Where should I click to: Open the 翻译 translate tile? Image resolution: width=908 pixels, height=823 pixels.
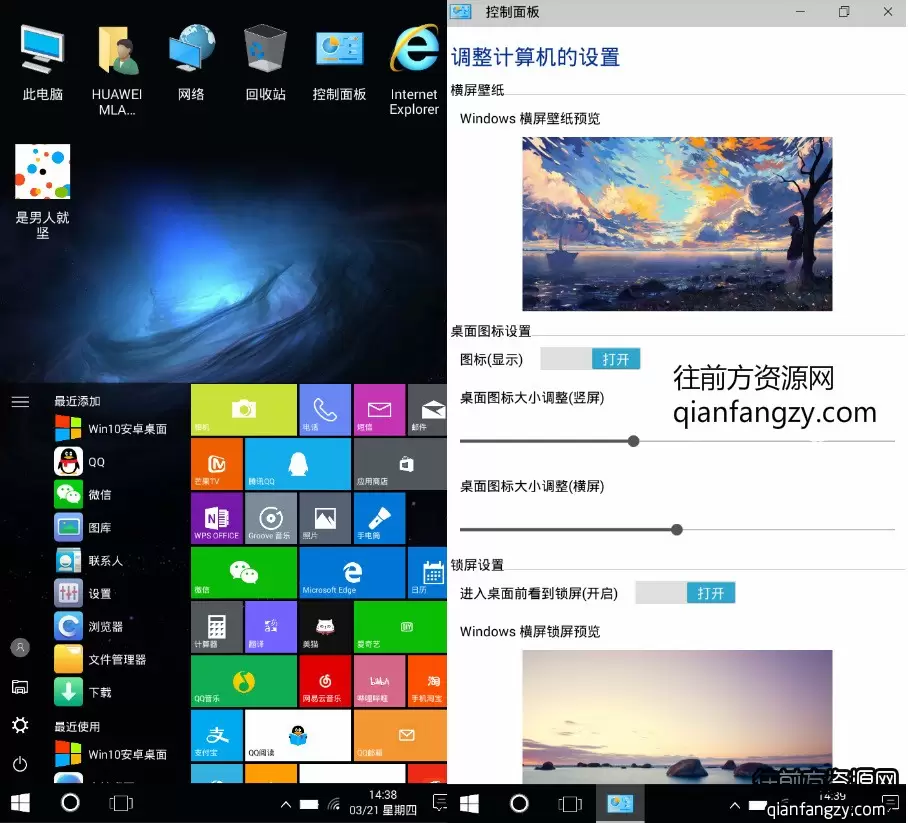point(271,627)
